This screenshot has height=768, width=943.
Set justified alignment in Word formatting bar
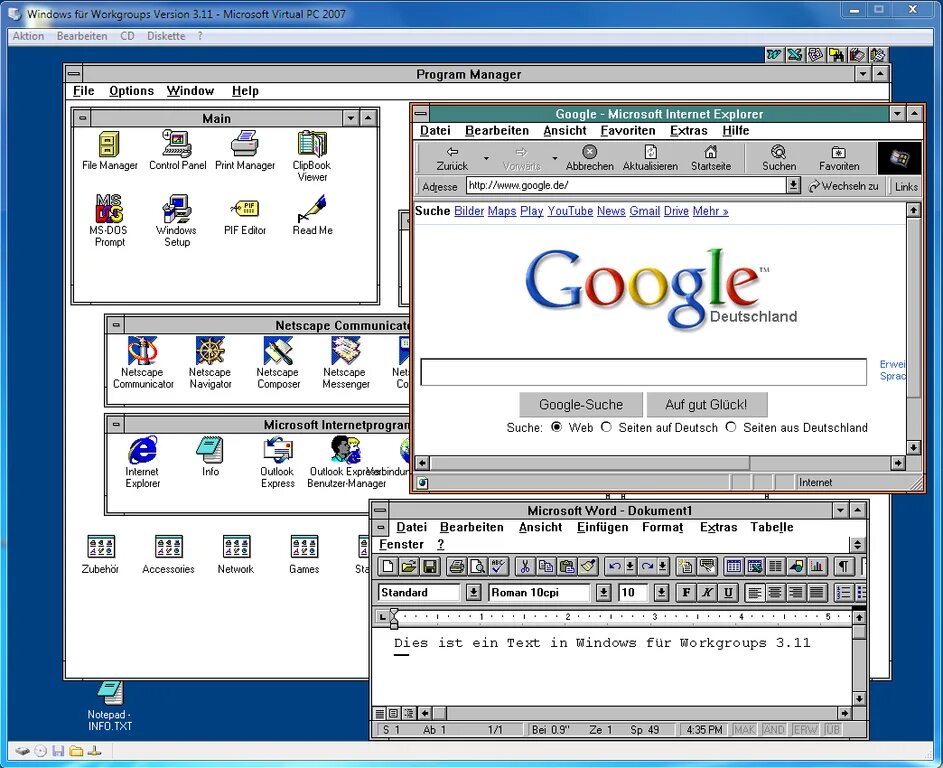point(816,592)
